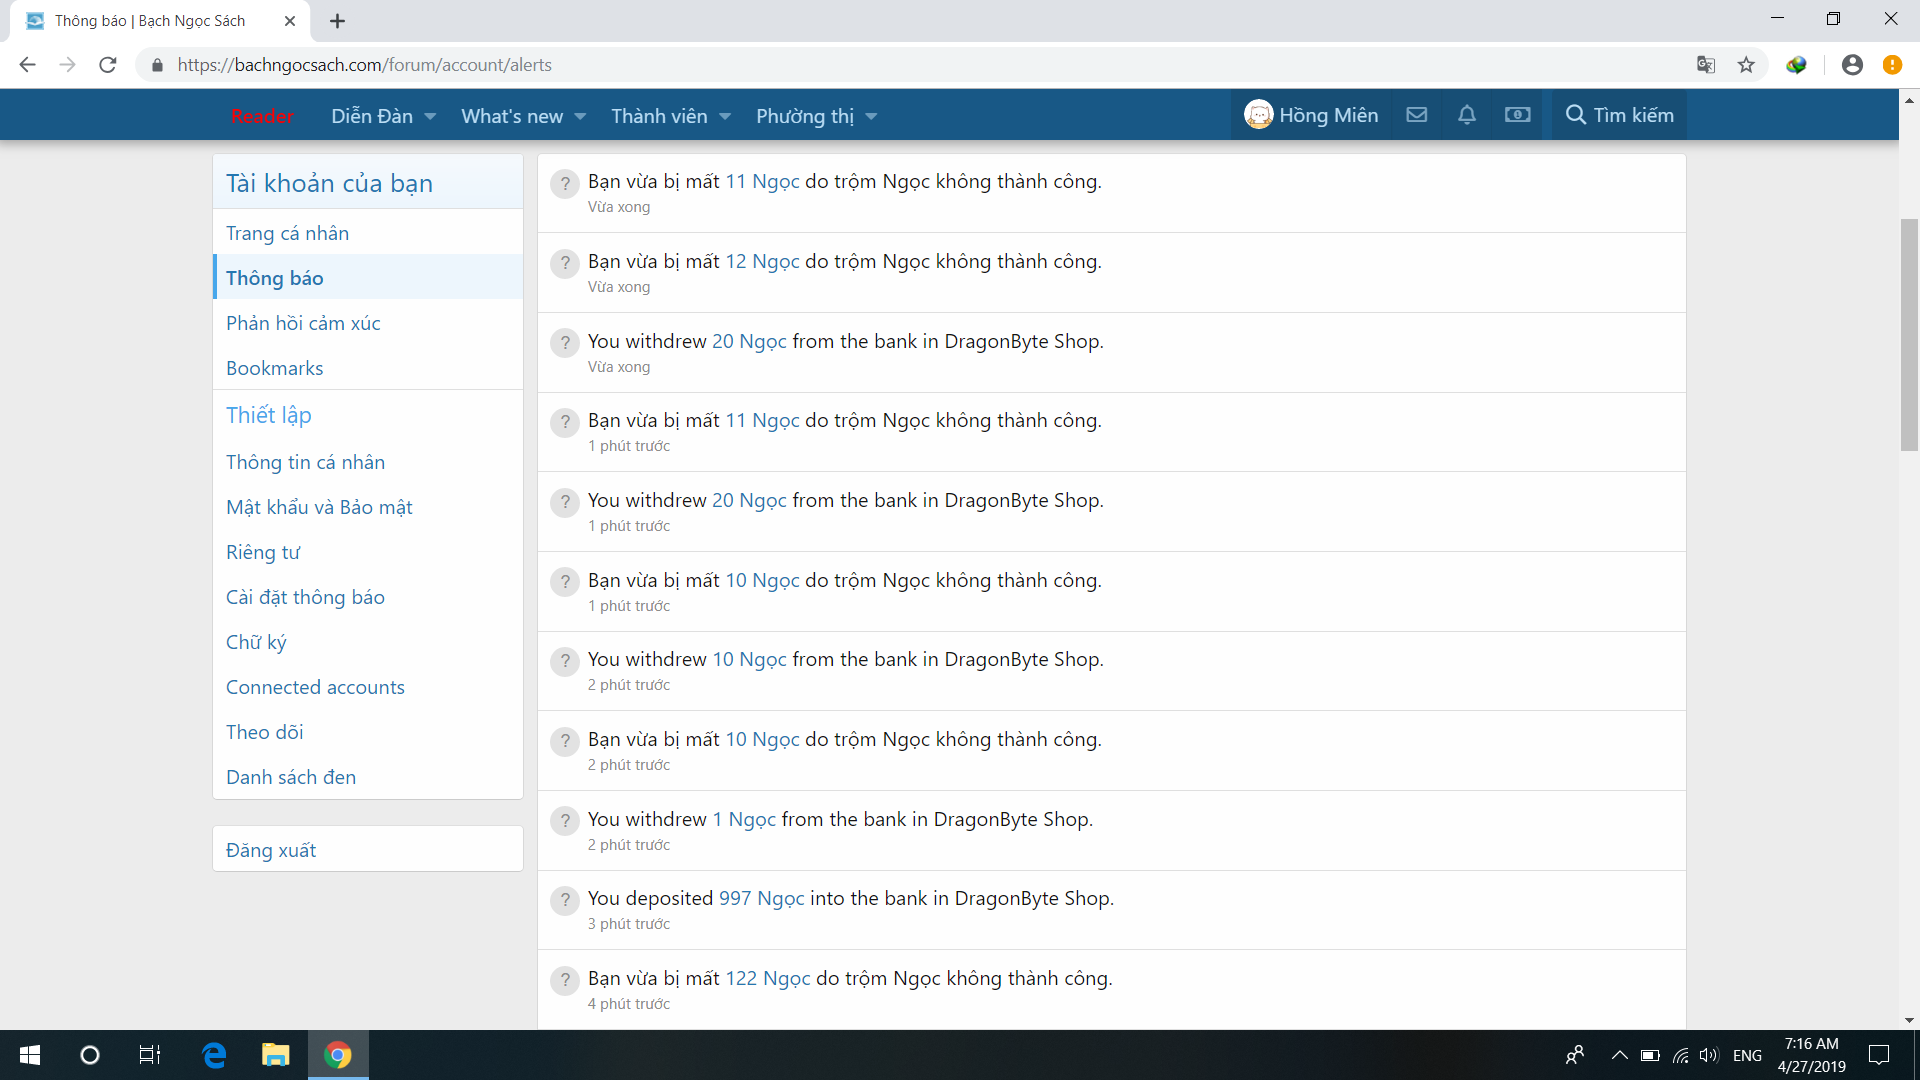1920x1080 pixels.
Task: Click the Hồng Miên user avatar
Action: point(1258,115)
